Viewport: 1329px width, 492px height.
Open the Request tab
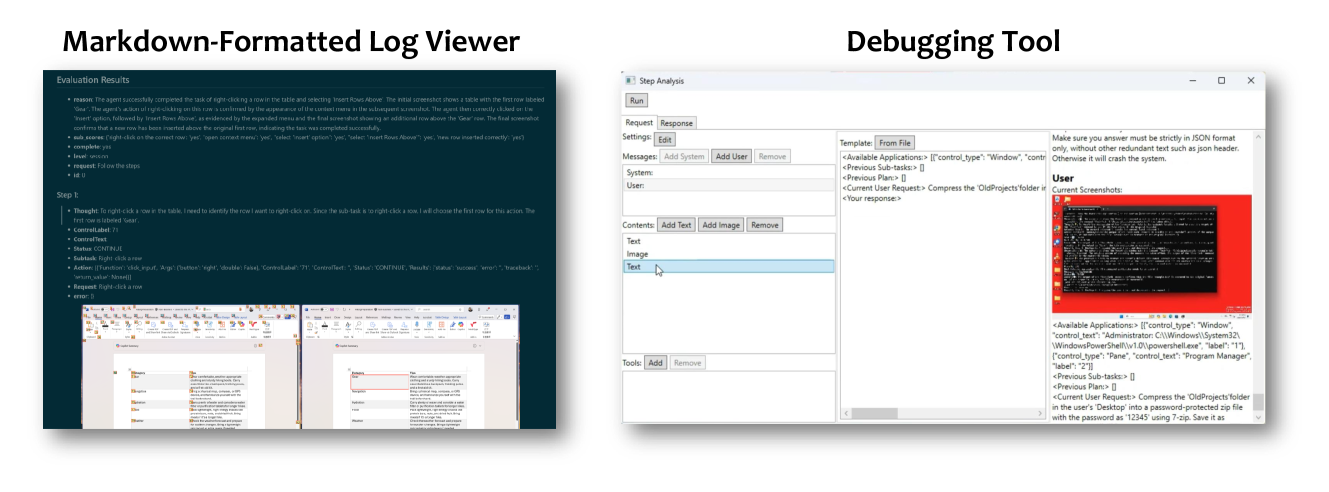pos(639,123)
